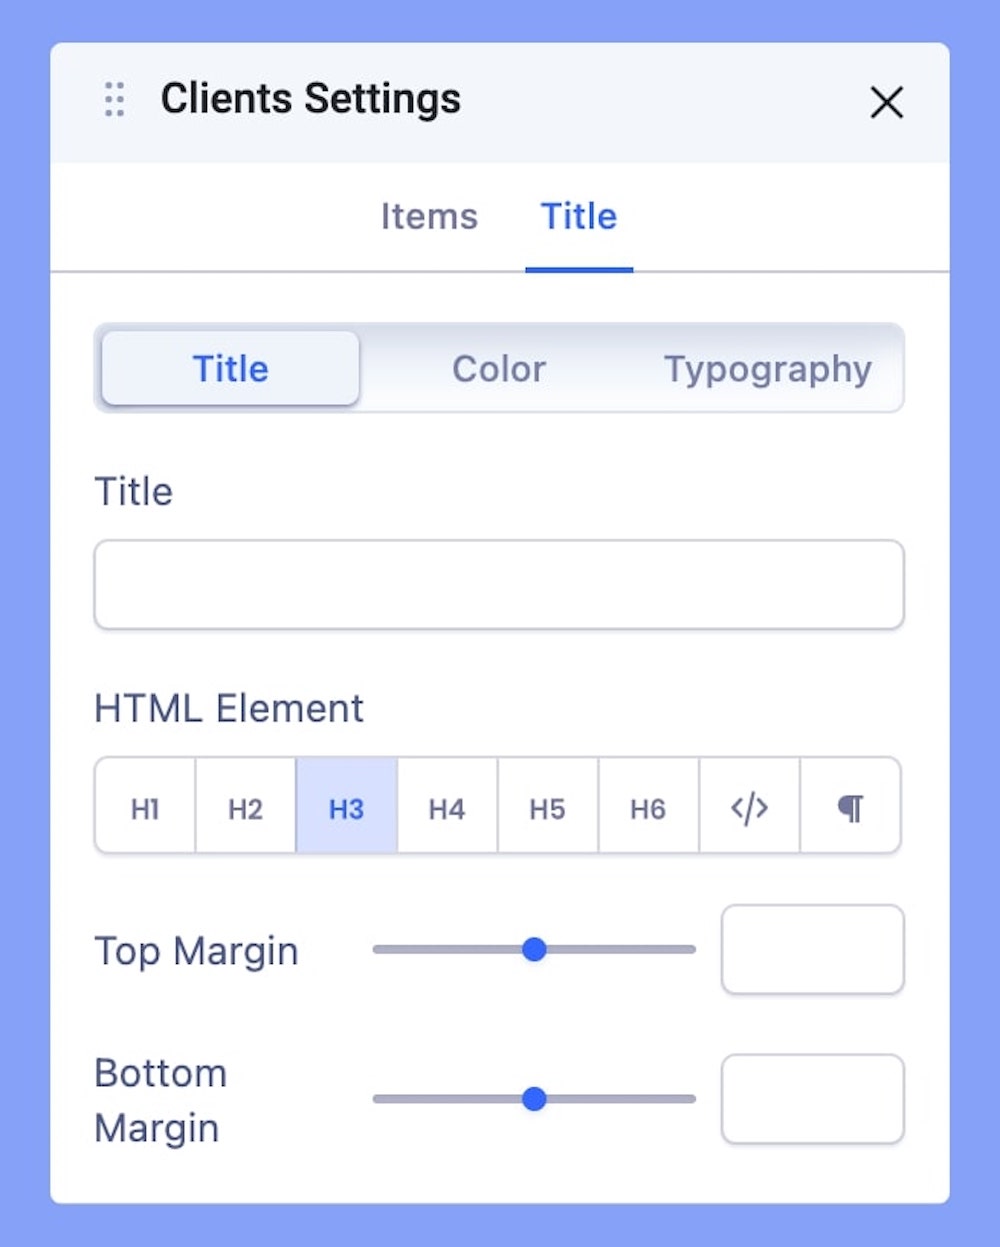This screenshot has height=1247, width=1000.
Task: Switch to the Typography segment
Action: [x=768, y=369]
